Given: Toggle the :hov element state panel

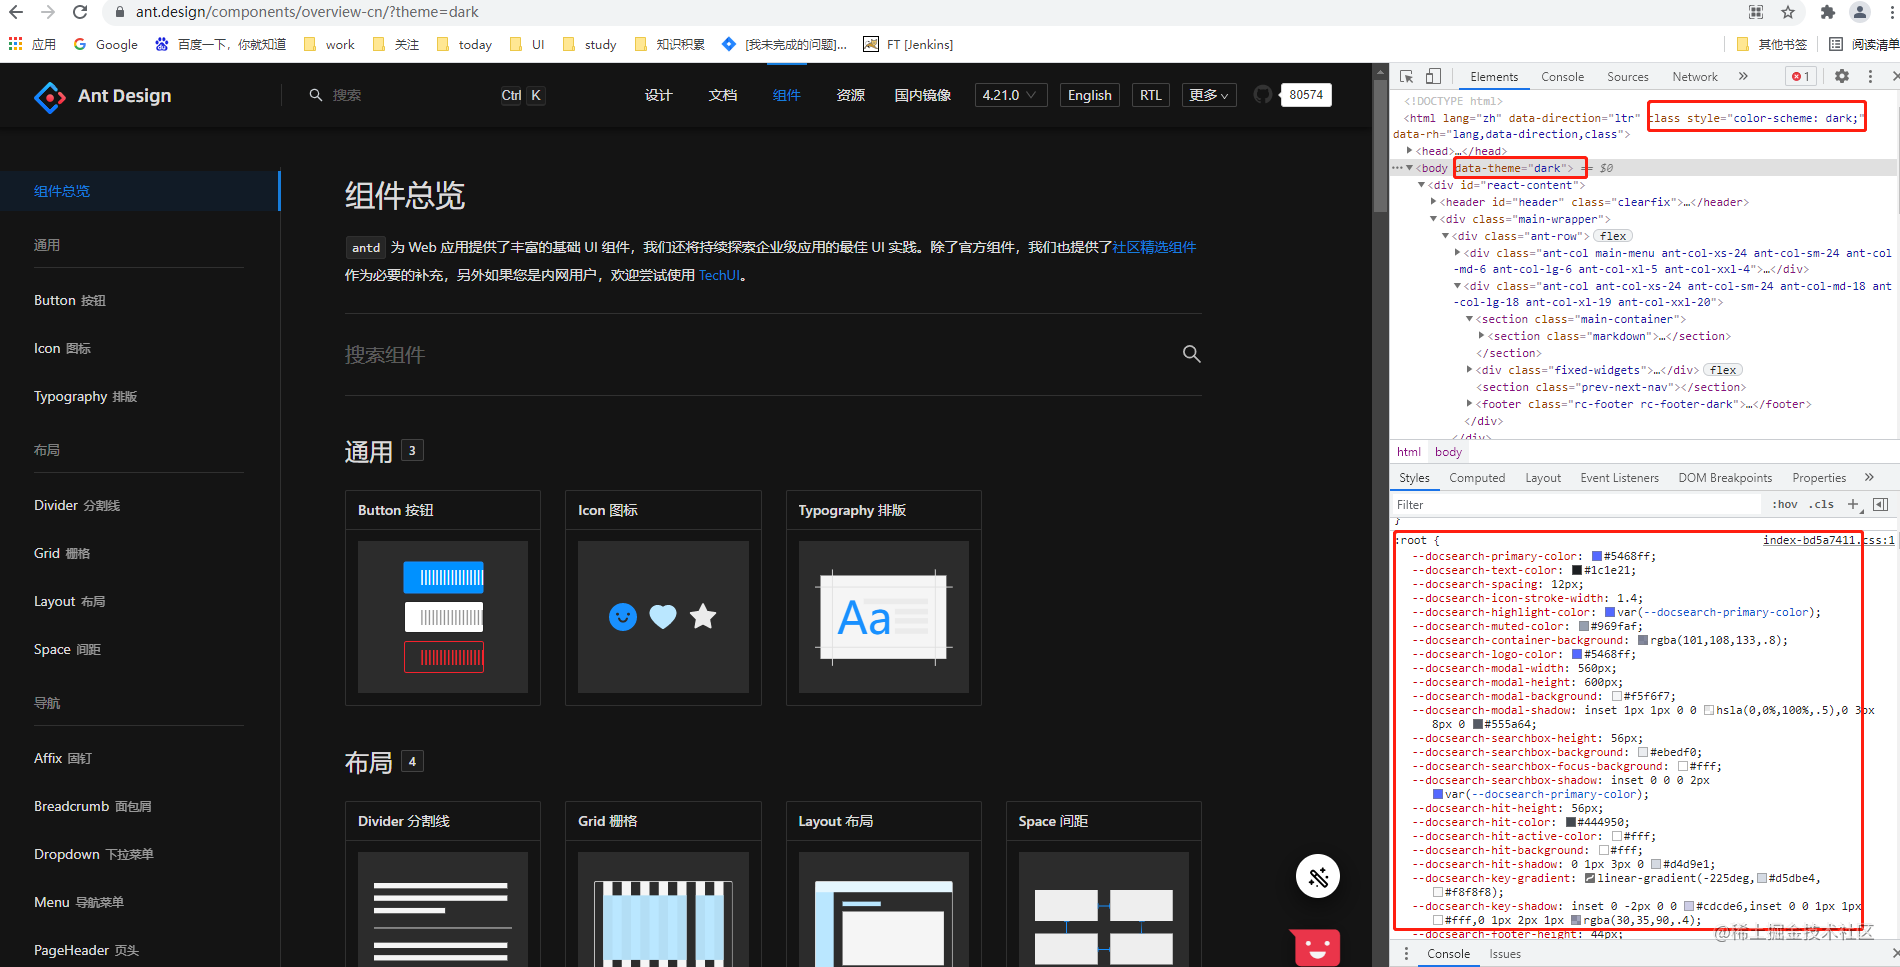Looking at the screenshot, I should coord(1785,504).
